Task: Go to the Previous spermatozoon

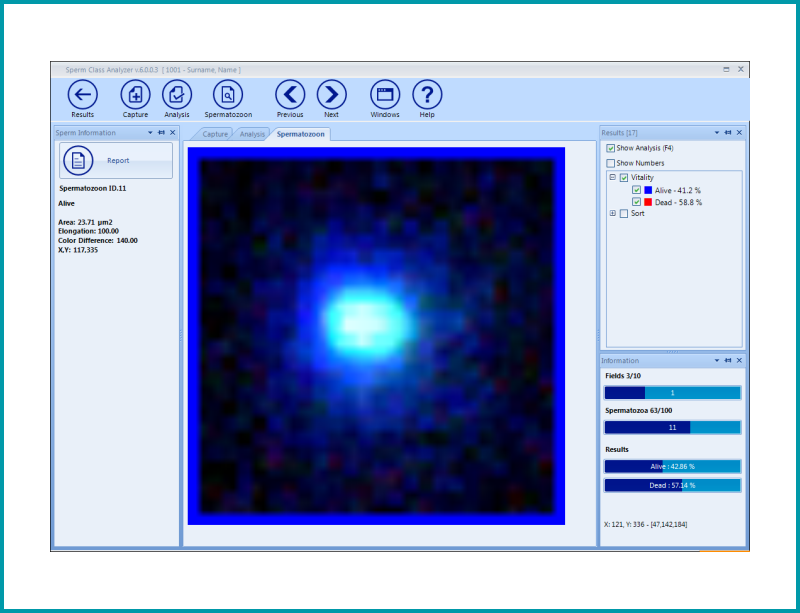Action: coord(290,95)
